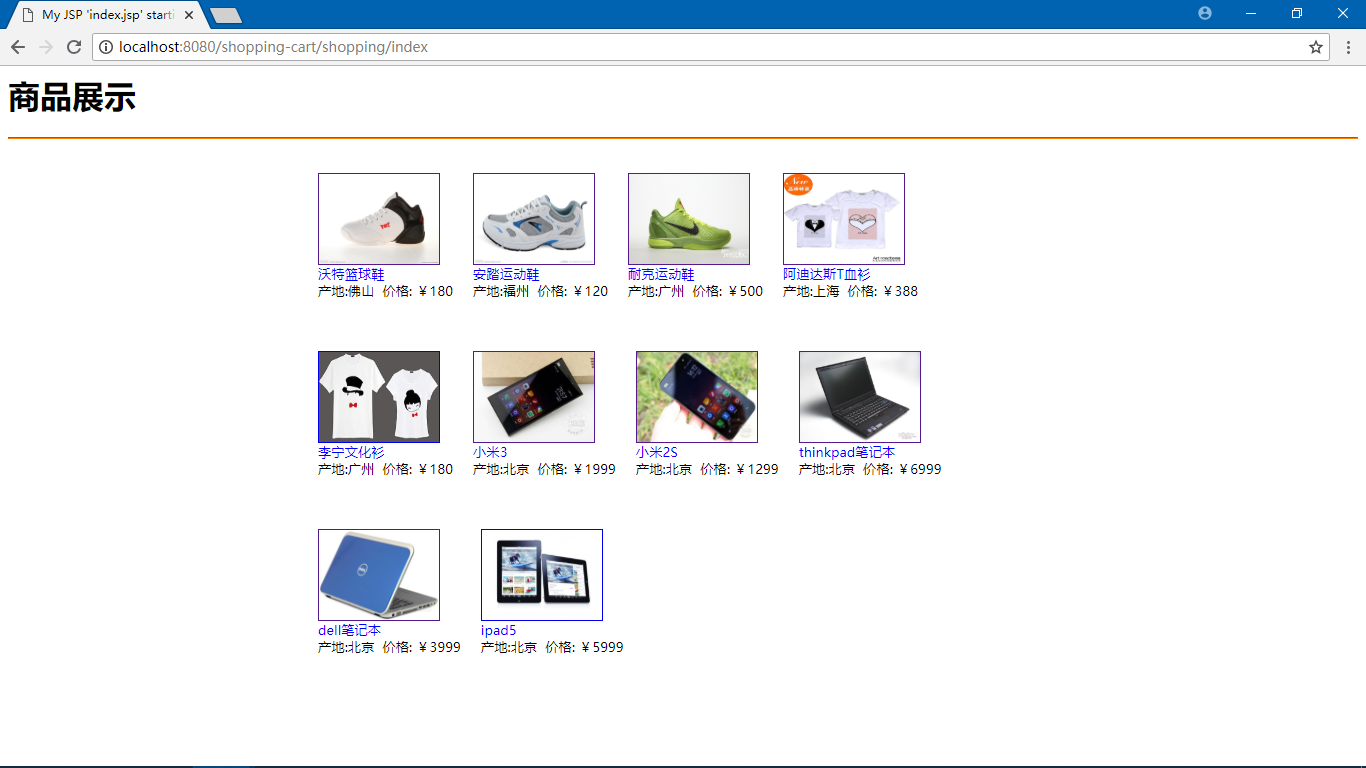
Task: Click the price text ¥500
Action: pyautogui.click(x=745, y=291)
